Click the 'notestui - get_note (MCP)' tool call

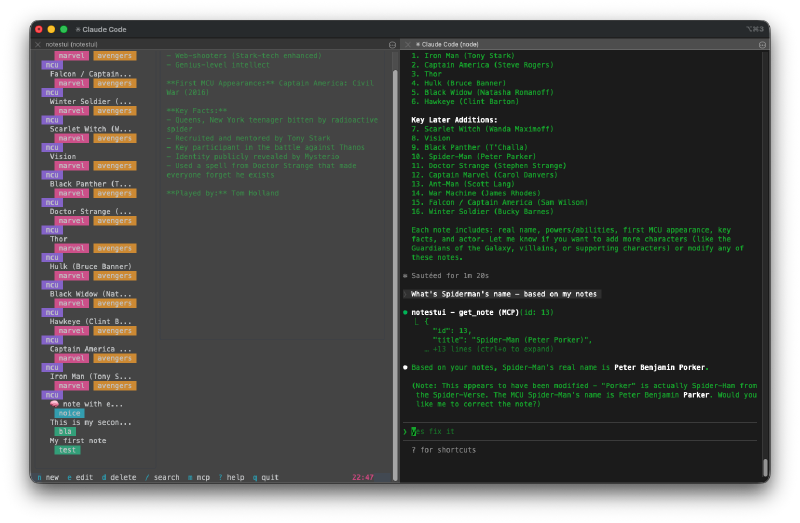(465, 312)
